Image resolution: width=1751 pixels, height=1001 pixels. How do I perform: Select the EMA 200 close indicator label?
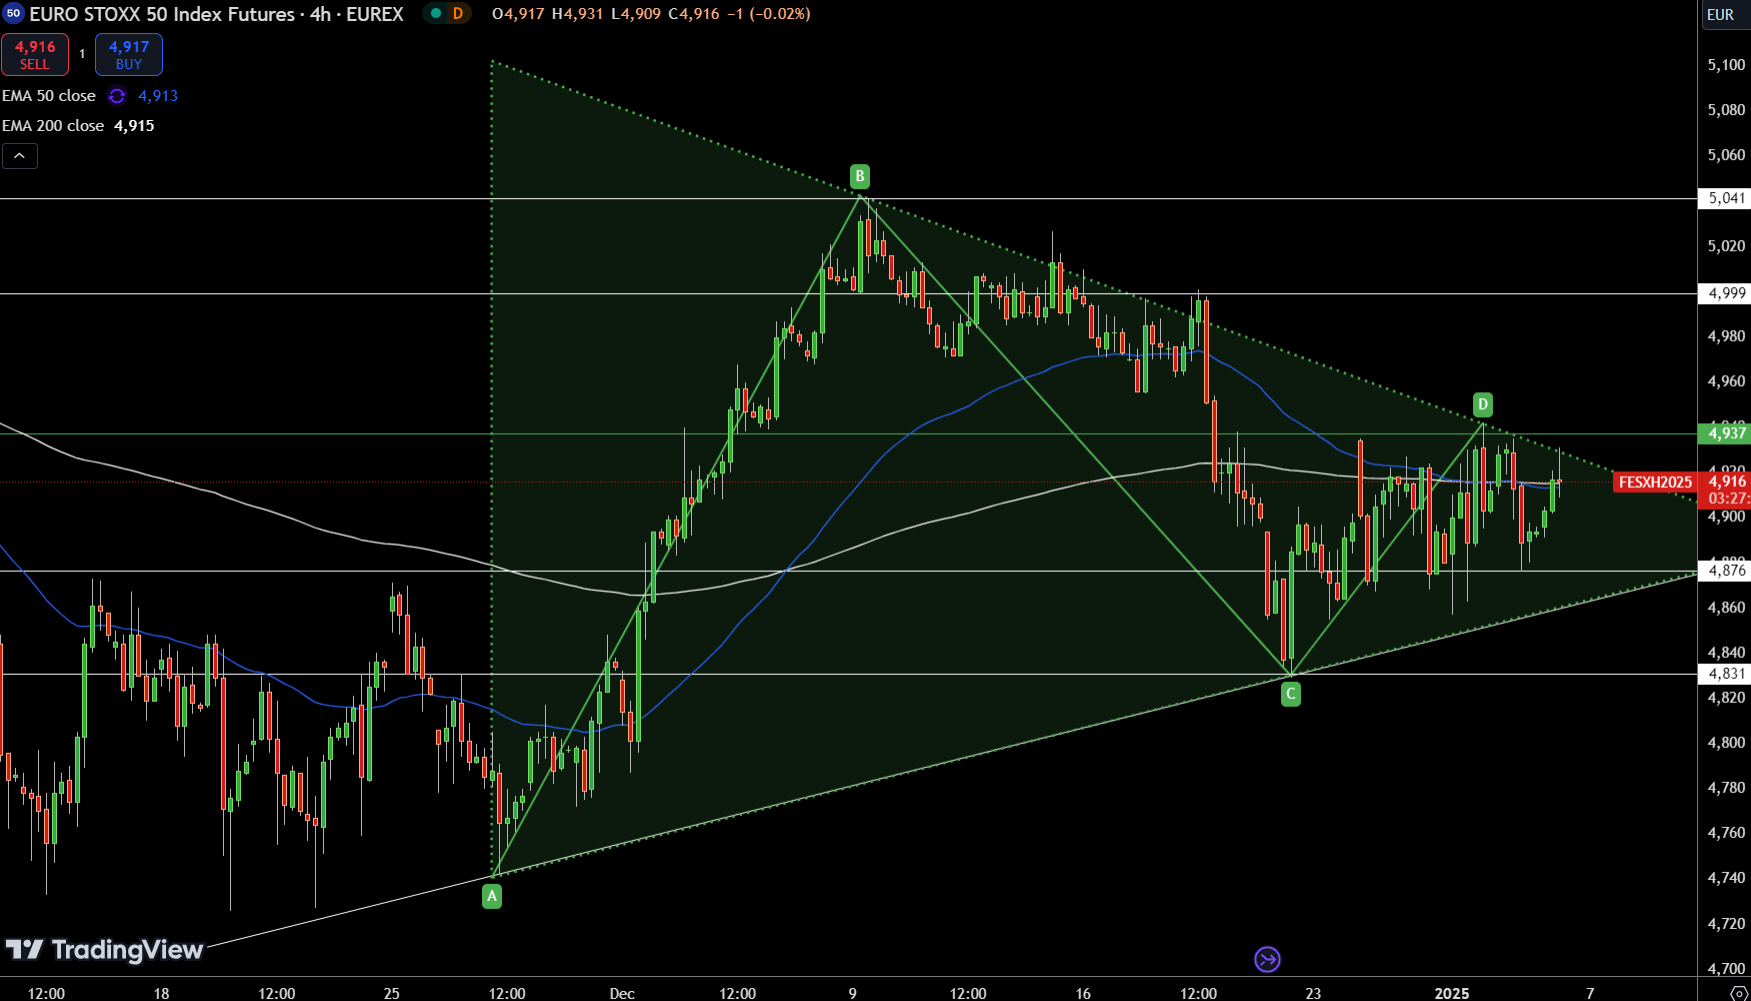tap(53, 126)
